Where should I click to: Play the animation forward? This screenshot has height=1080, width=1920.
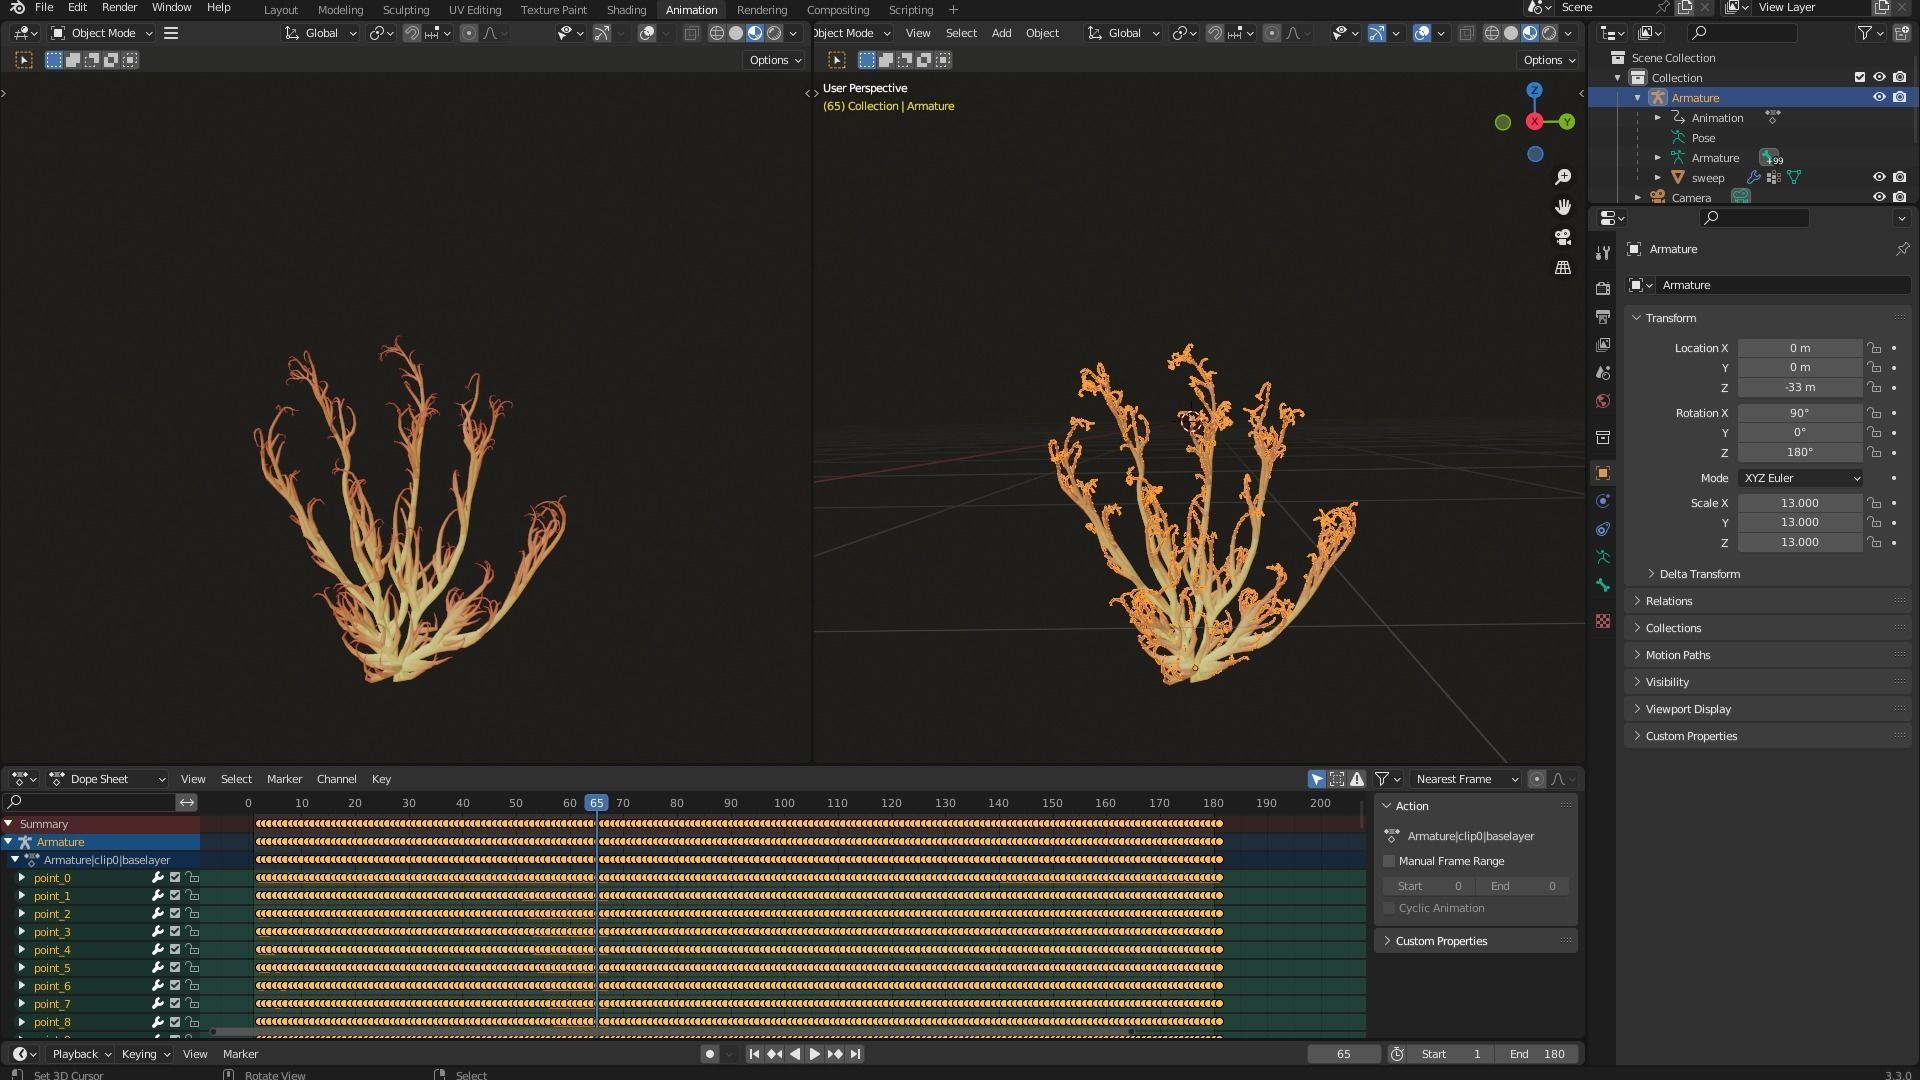point(814,1054)
